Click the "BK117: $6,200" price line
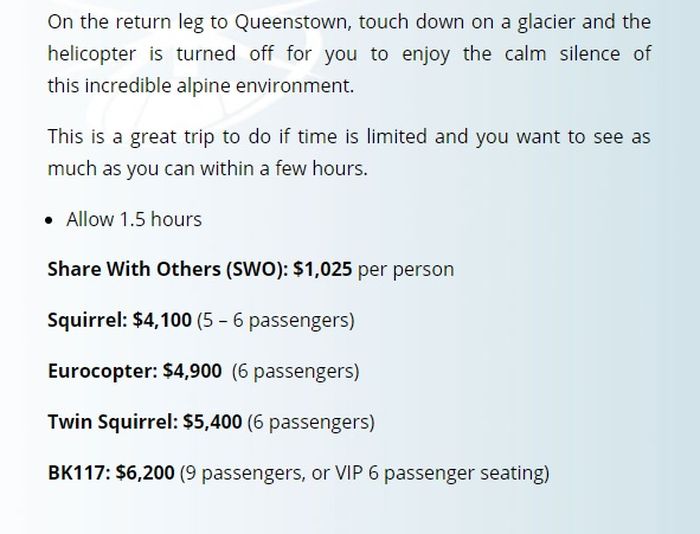 (x=111, y=471)
